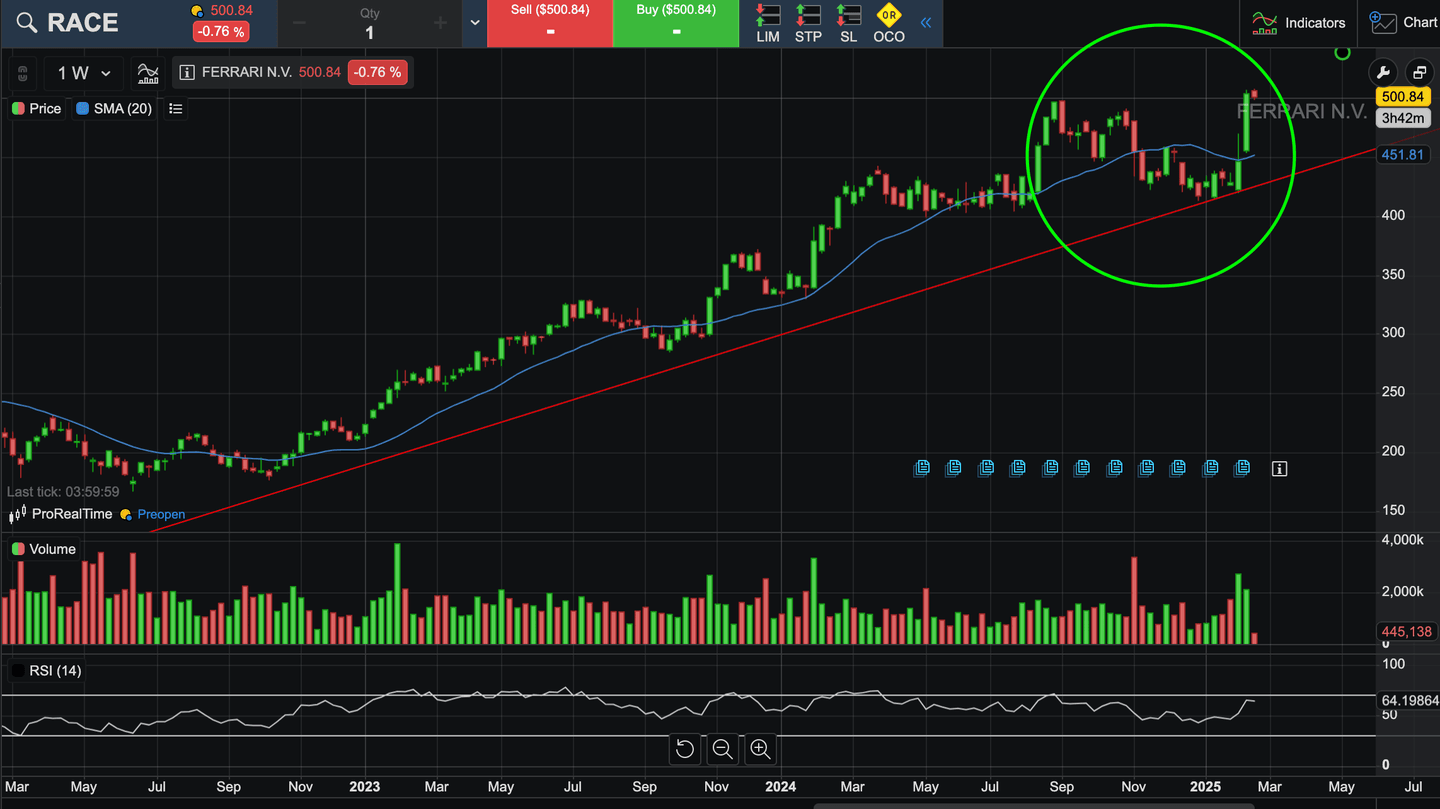Click the red Sell ($500.84) button
The width and height of the screenshot is (1440, 809).
click(x=550, y=23)
